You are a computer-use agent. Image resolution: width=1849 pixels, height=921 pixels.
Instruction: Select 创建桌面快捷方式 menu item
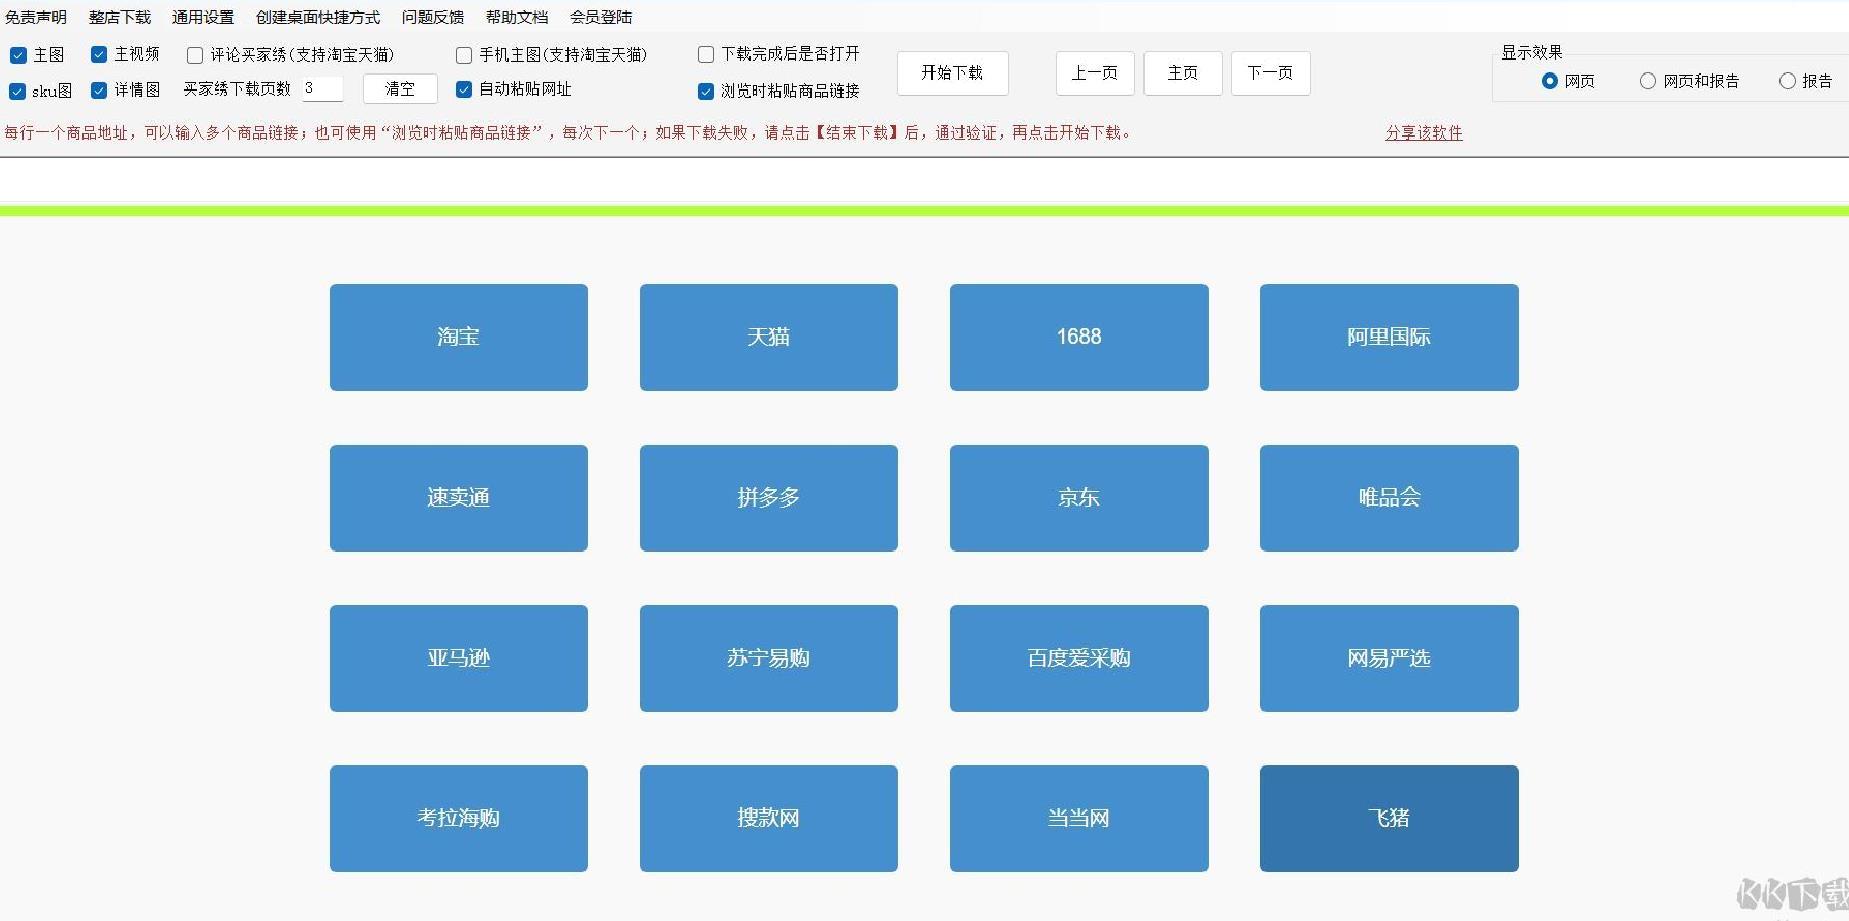pyautogui.click(x=318, y=17)
